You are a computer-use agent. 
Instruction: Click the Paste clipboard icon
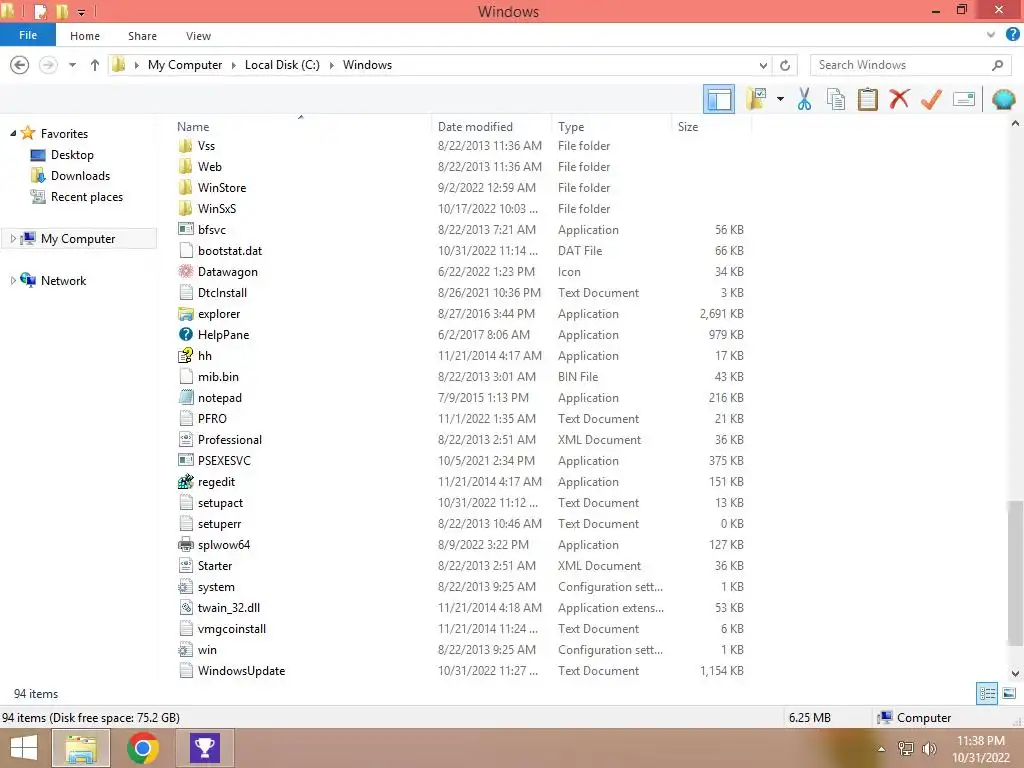click(867, 99)
